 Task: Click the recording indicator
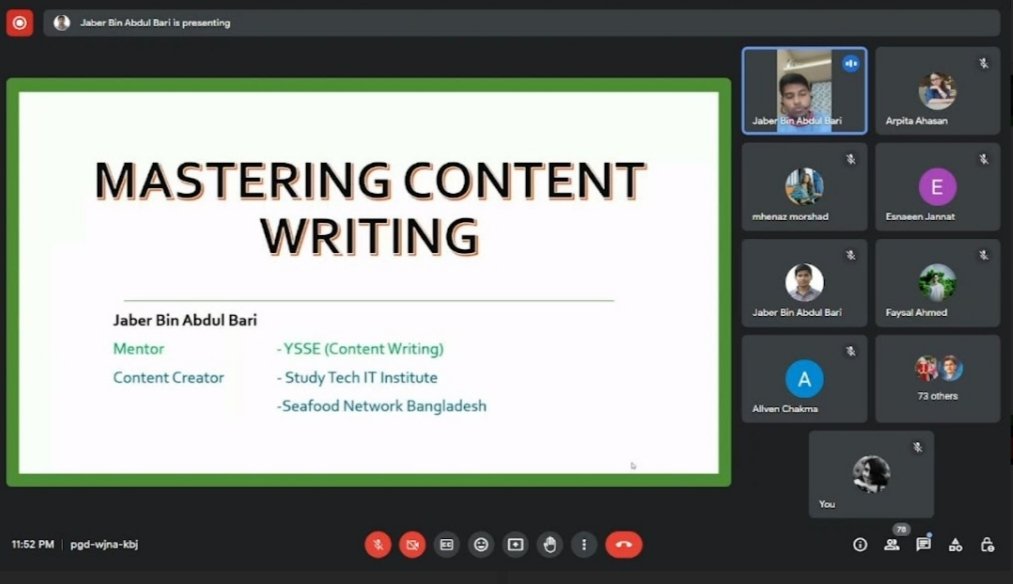point(19,22)
